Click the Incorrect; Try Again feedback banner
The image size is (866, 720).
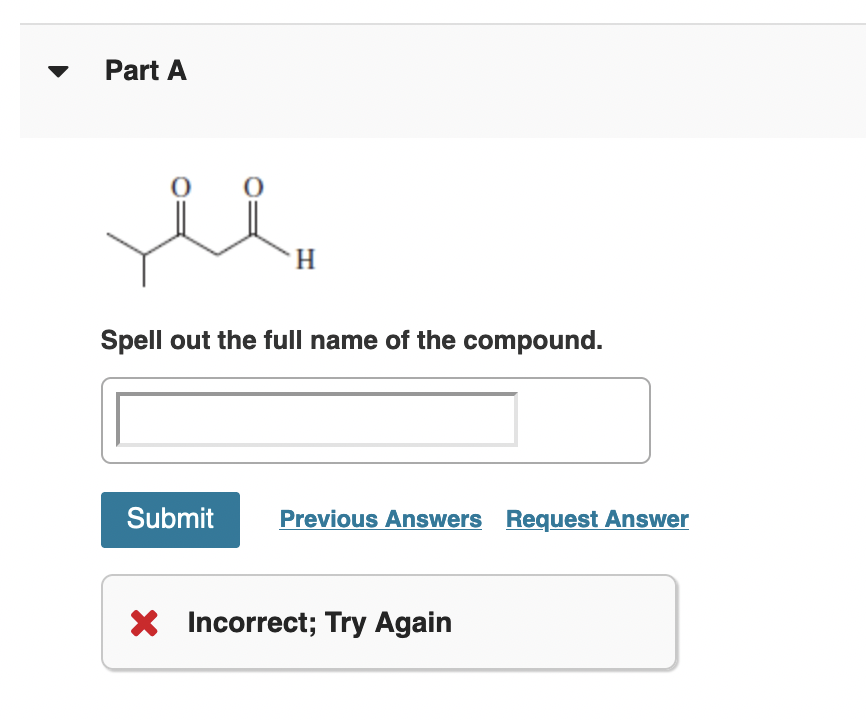pyautogui.click(x=388, y=622)
